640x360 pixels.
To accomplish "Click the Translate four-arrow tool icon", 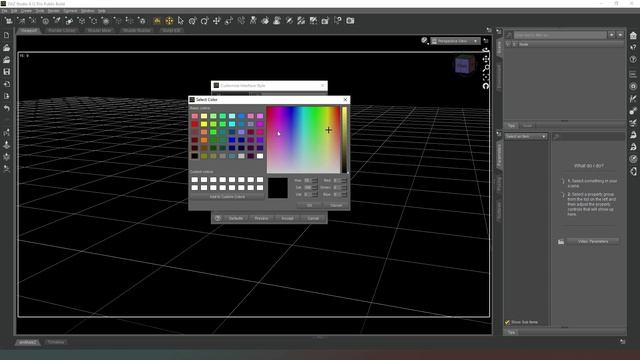I will [217, 20].
